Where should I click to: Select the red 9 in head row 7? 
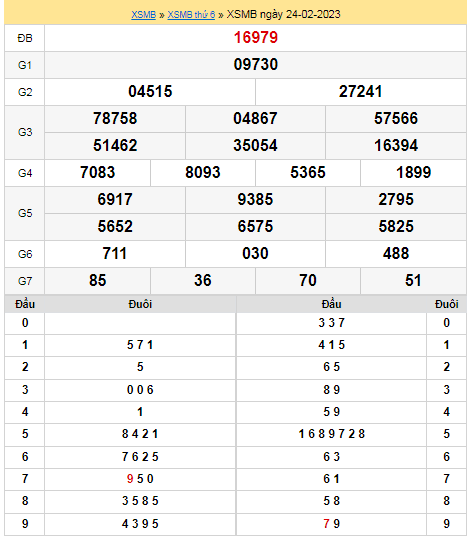pyautogui.click(x=130, y=479)
